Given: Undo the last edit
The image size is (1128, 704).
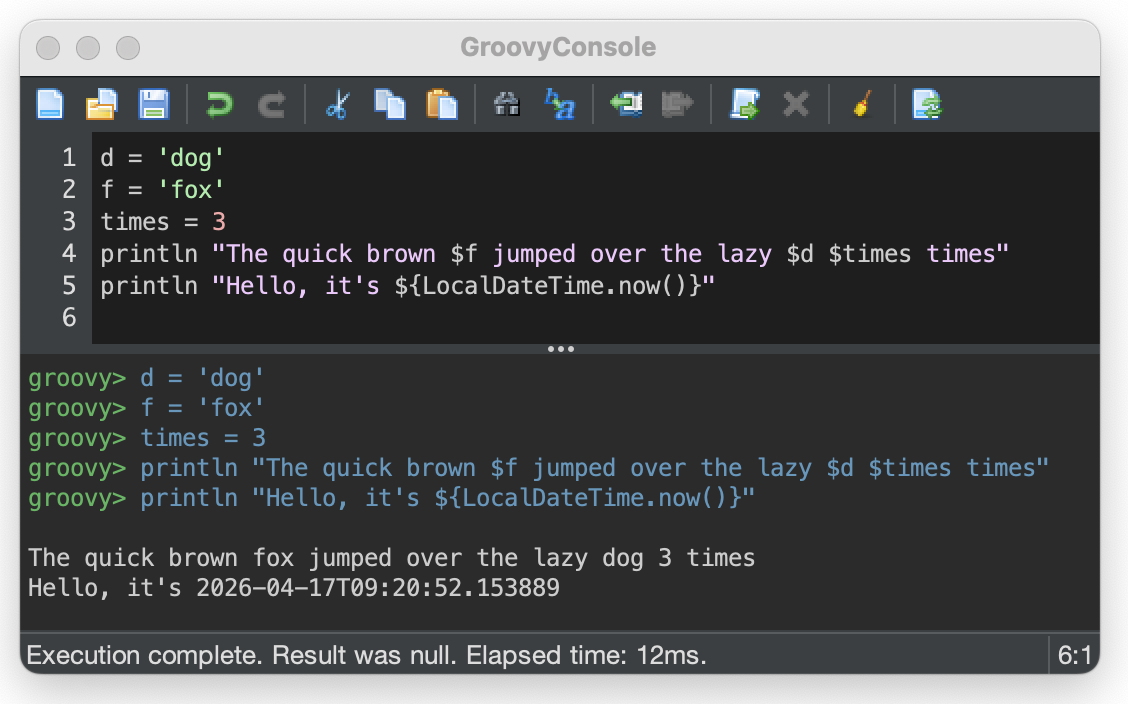Looking at the screenshot, I should point(219,104).
